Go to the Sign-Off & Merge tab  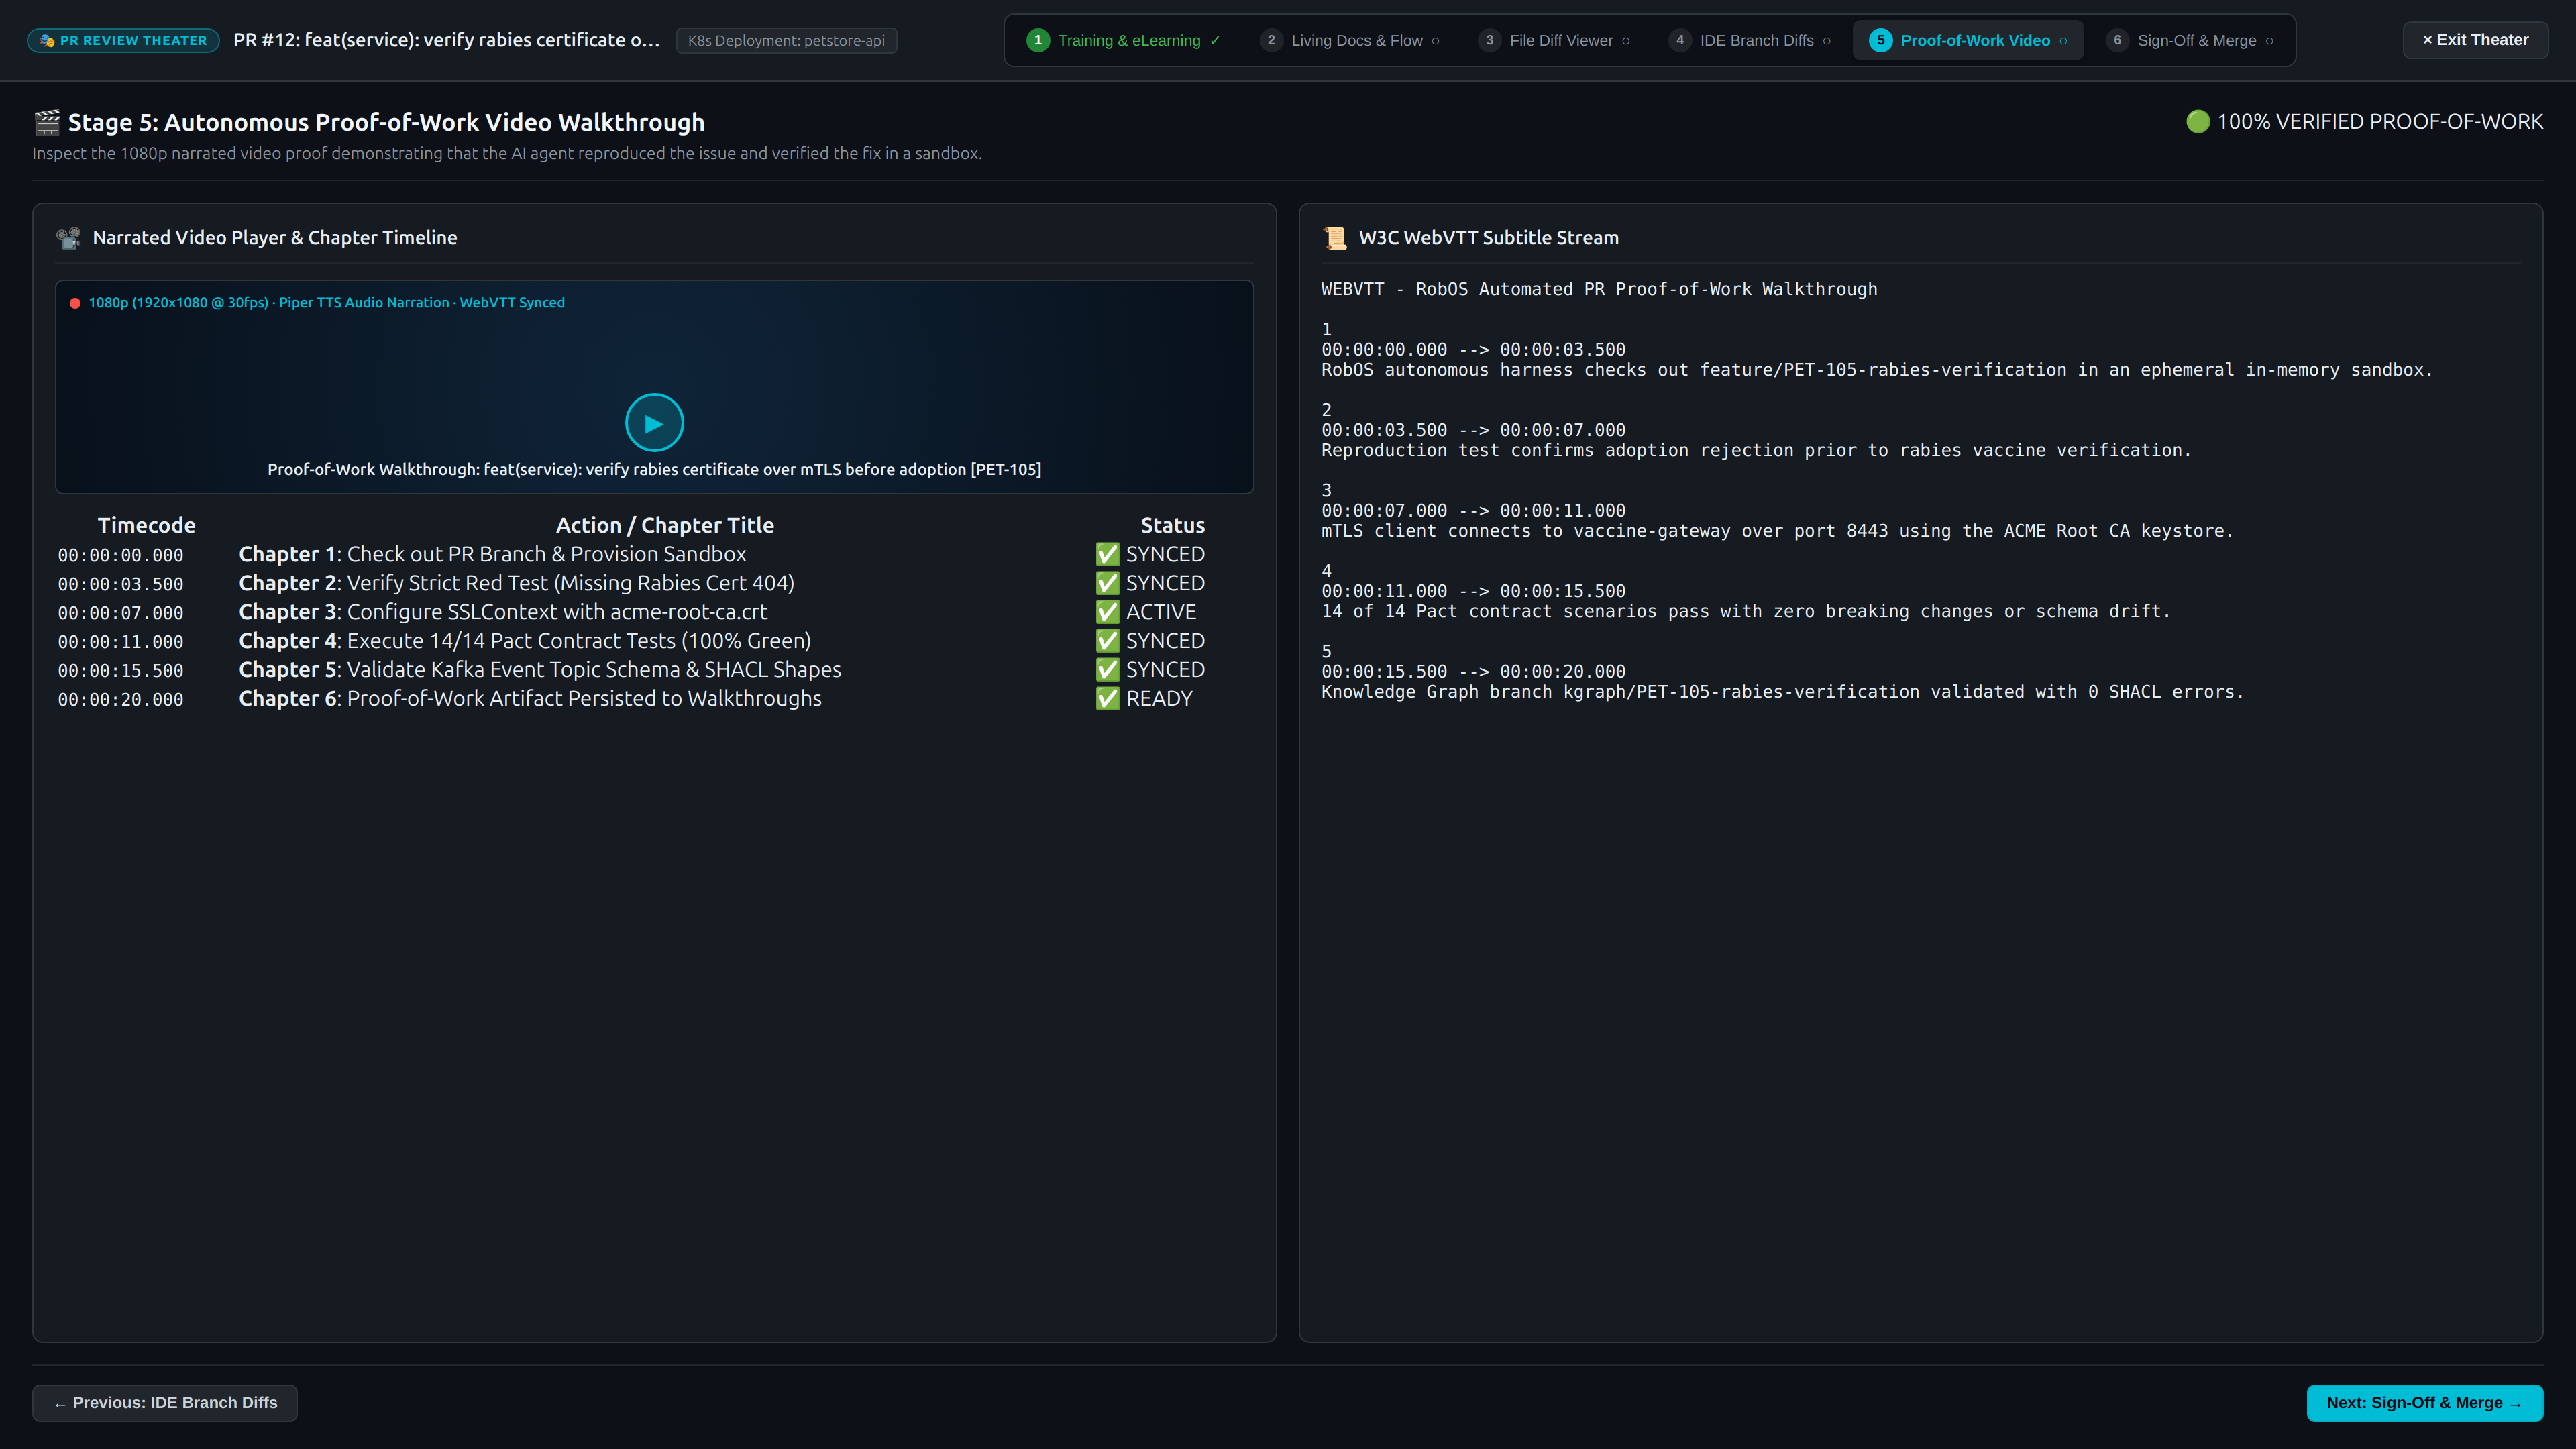[2189, 40]
